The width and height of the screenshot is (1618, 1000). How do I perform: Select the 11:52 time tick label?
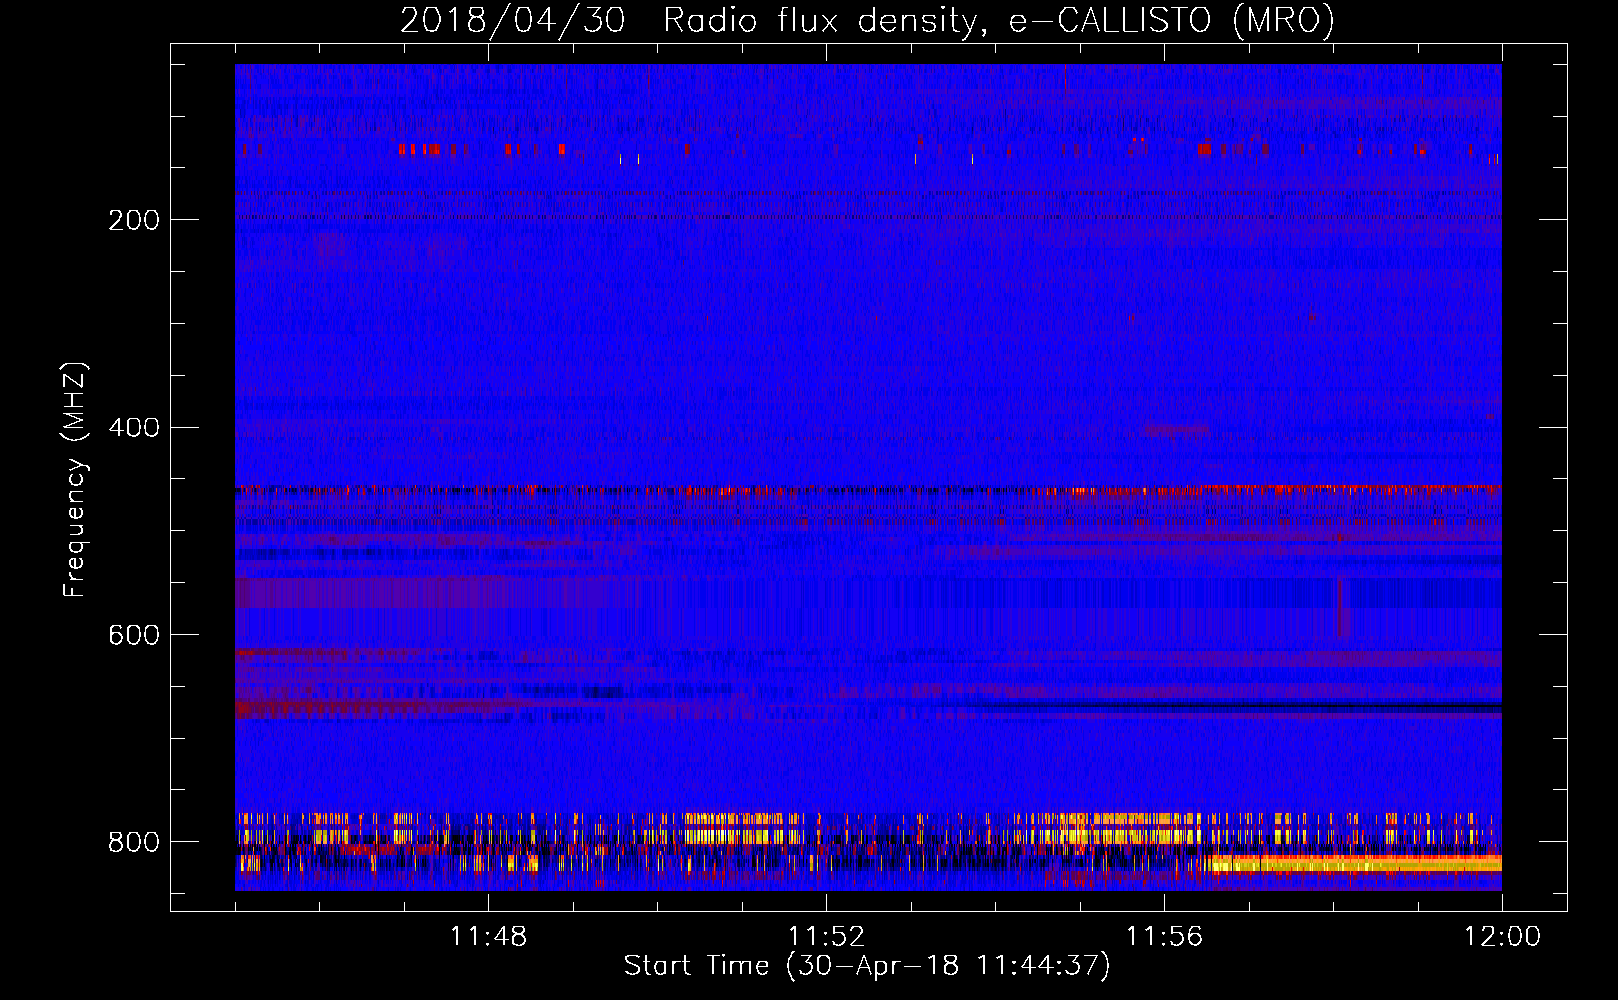pos(826,936)
